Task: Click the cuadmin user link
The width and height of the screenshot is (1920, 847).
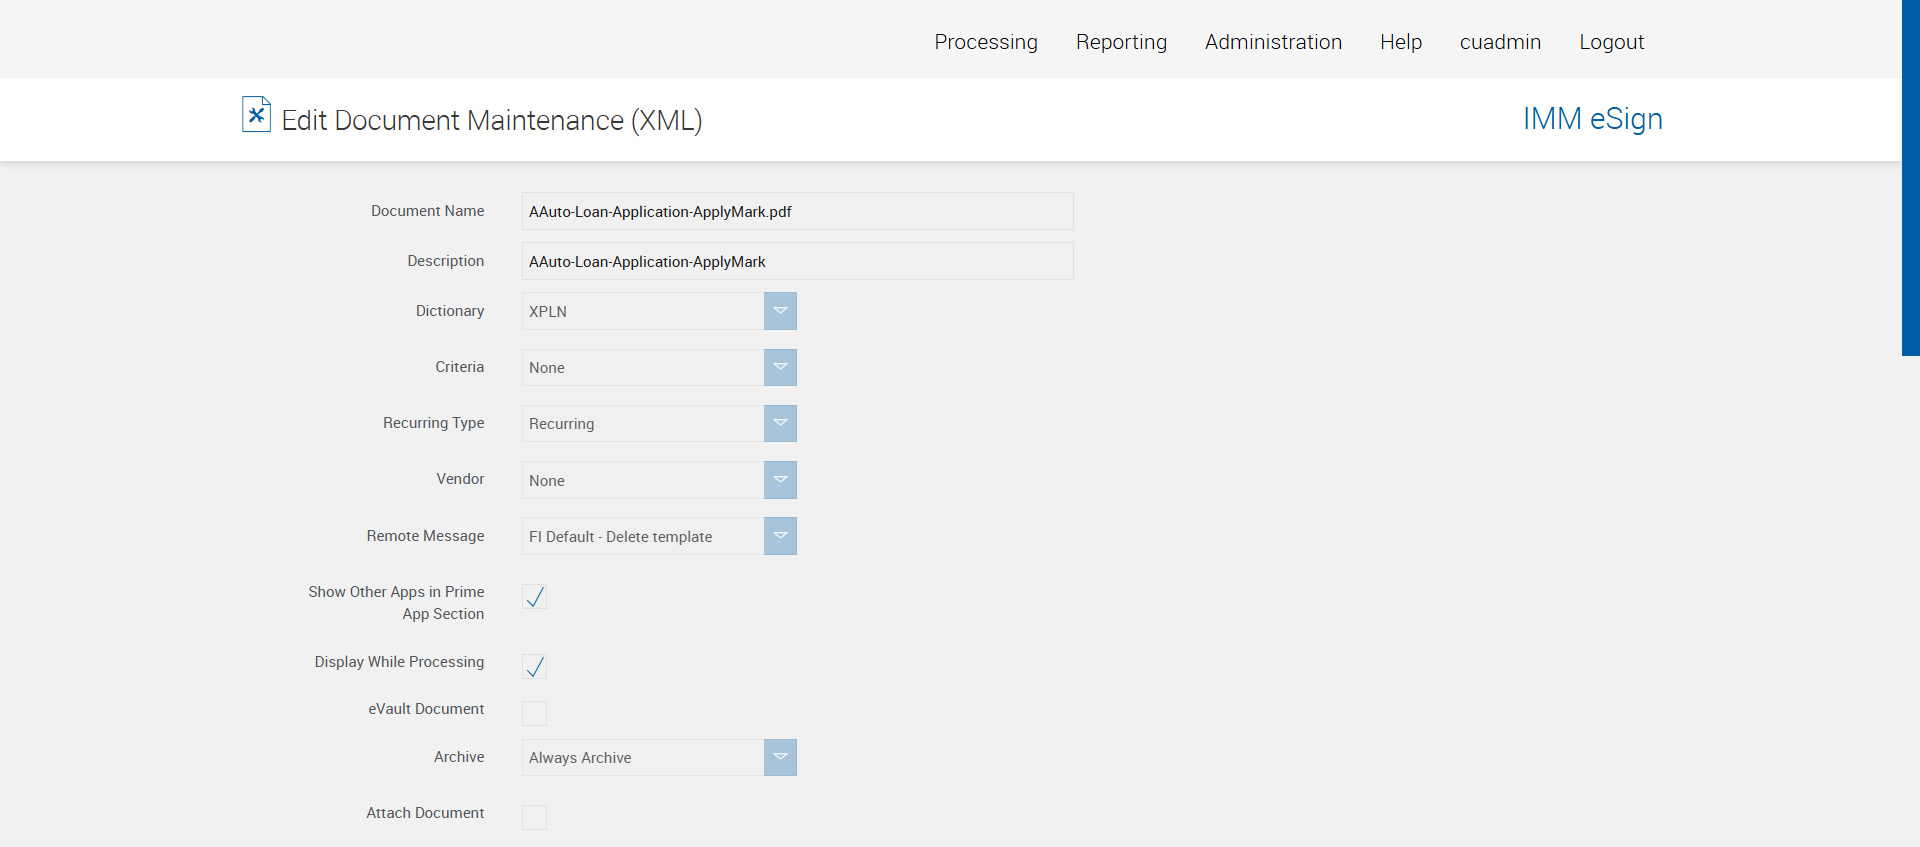Action: [1500, 42]
